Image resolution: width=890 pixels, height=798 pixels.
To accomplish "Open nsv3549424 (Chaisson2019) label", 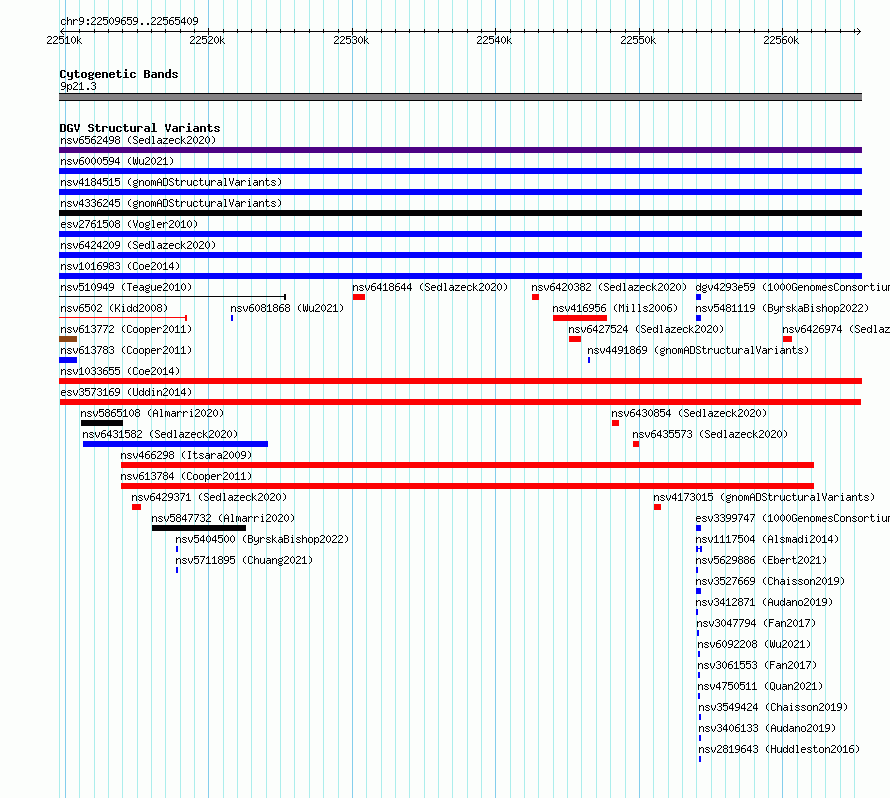I will [773, 707].
